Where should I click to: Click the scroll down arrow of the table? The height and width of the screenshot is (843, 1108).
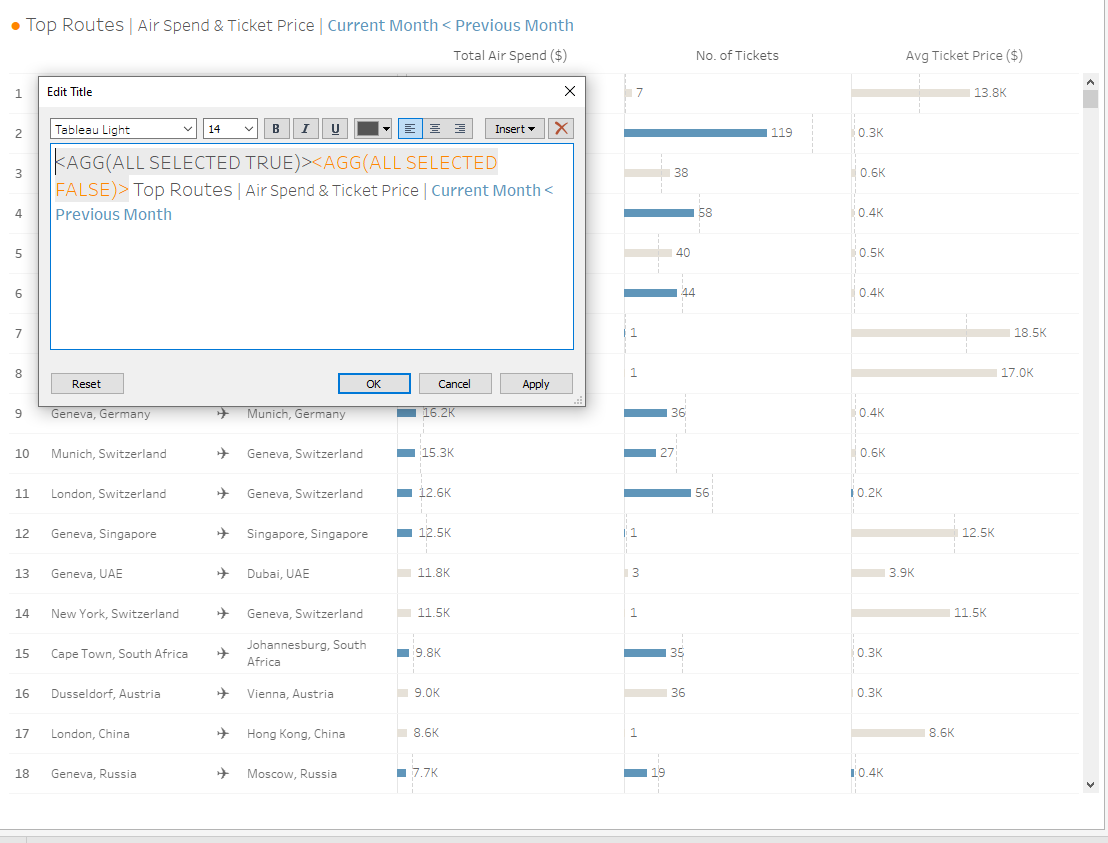pos(1091,785)
